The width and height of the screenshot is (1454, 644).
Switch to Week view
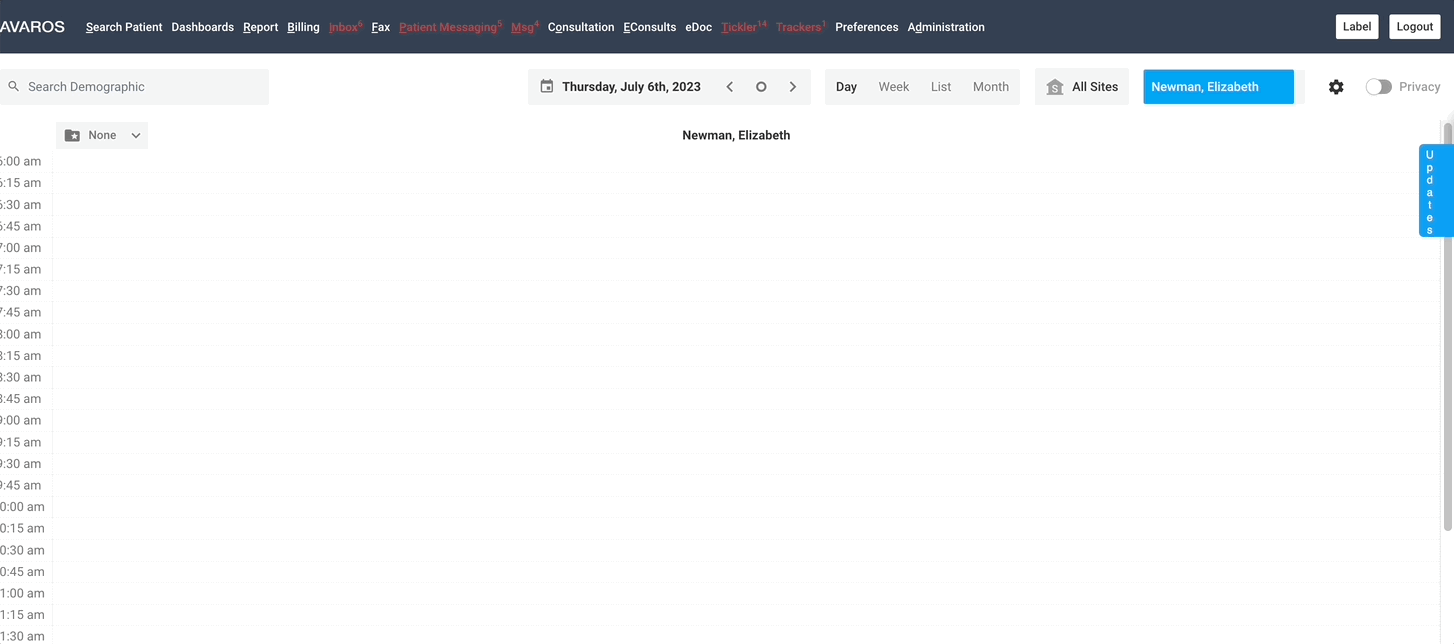click(894, 87)
